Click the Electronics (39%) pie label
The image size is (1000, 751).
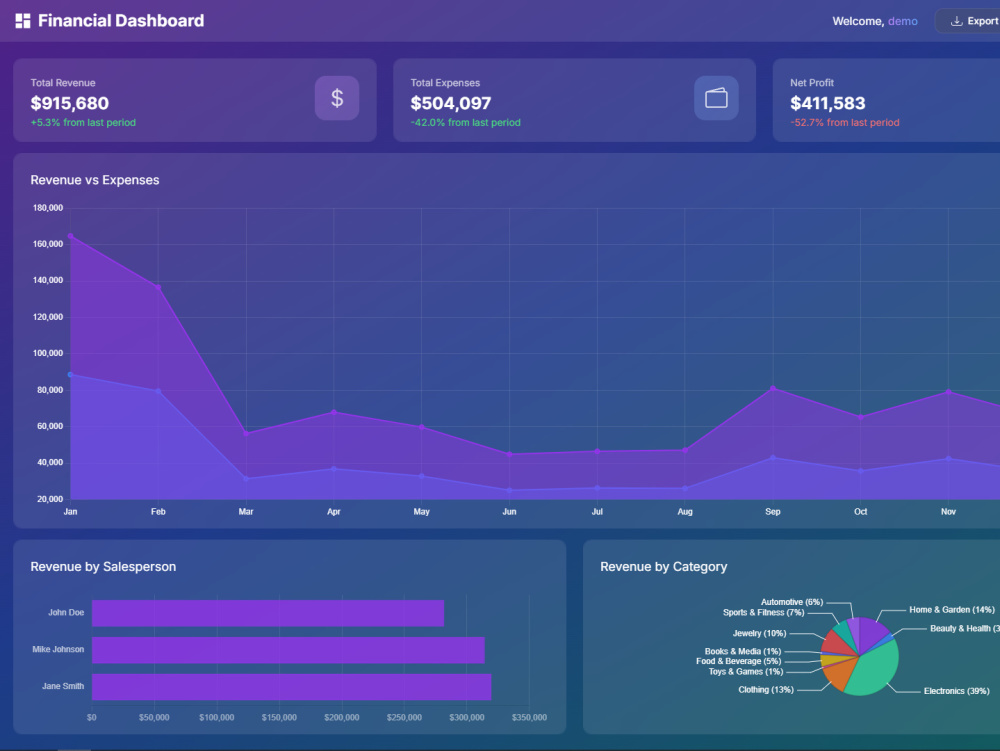tap(957, 691)
